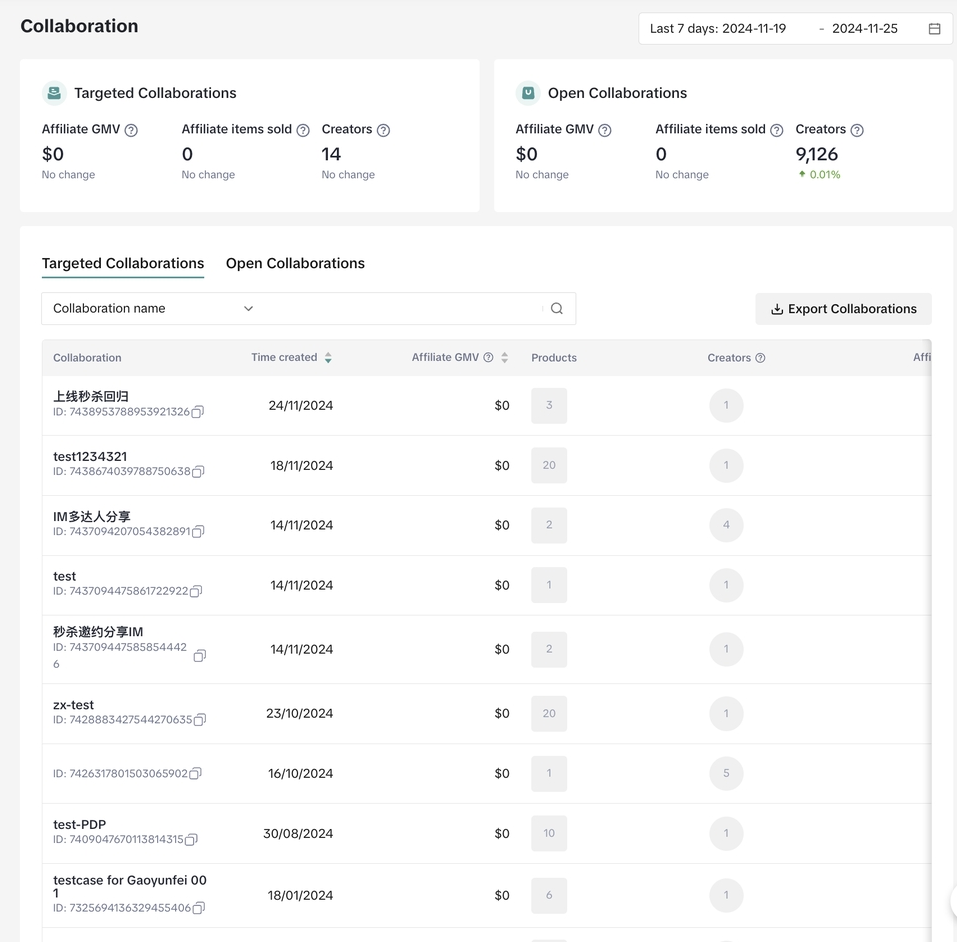View creators badge showing 4 for IM多达人分享
The height and width of the screenshot is (942, 957).
point(726,525)
